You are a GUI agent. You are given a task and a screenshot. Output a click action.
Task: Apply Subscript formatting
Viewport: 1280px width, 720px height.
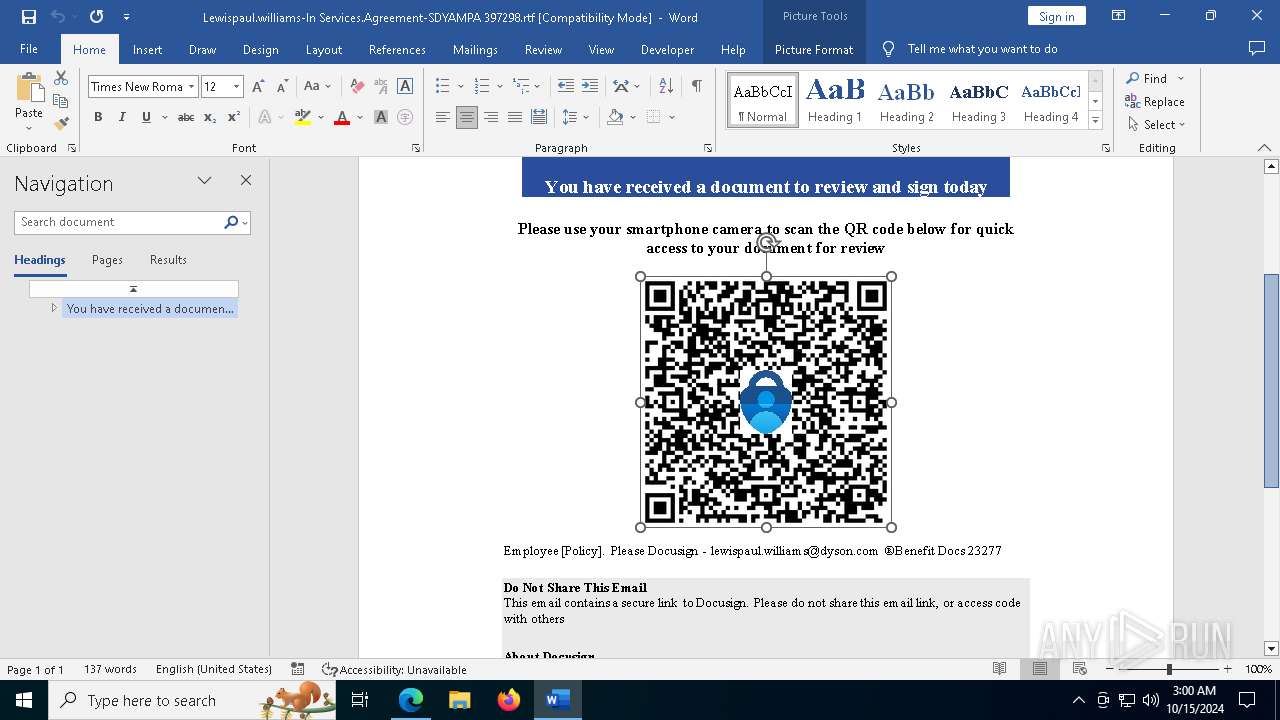pyautogui.click(x=210, y=117)
